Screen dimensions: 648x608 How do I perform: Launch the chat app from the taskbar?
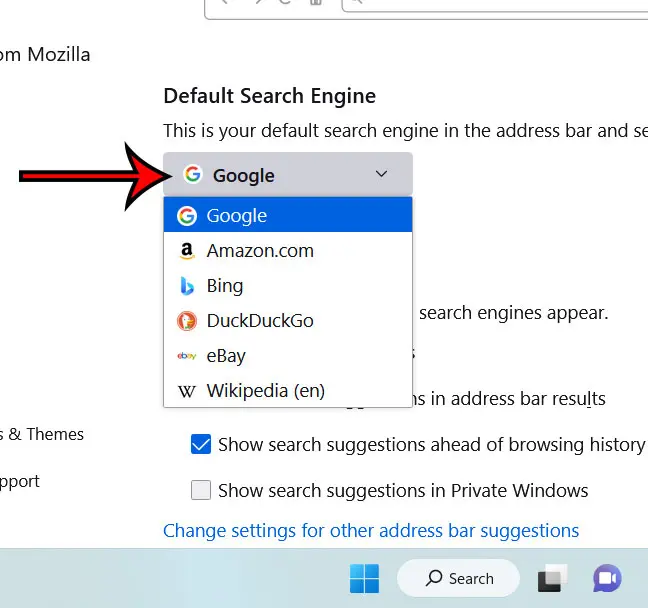(x=606, y=578)
